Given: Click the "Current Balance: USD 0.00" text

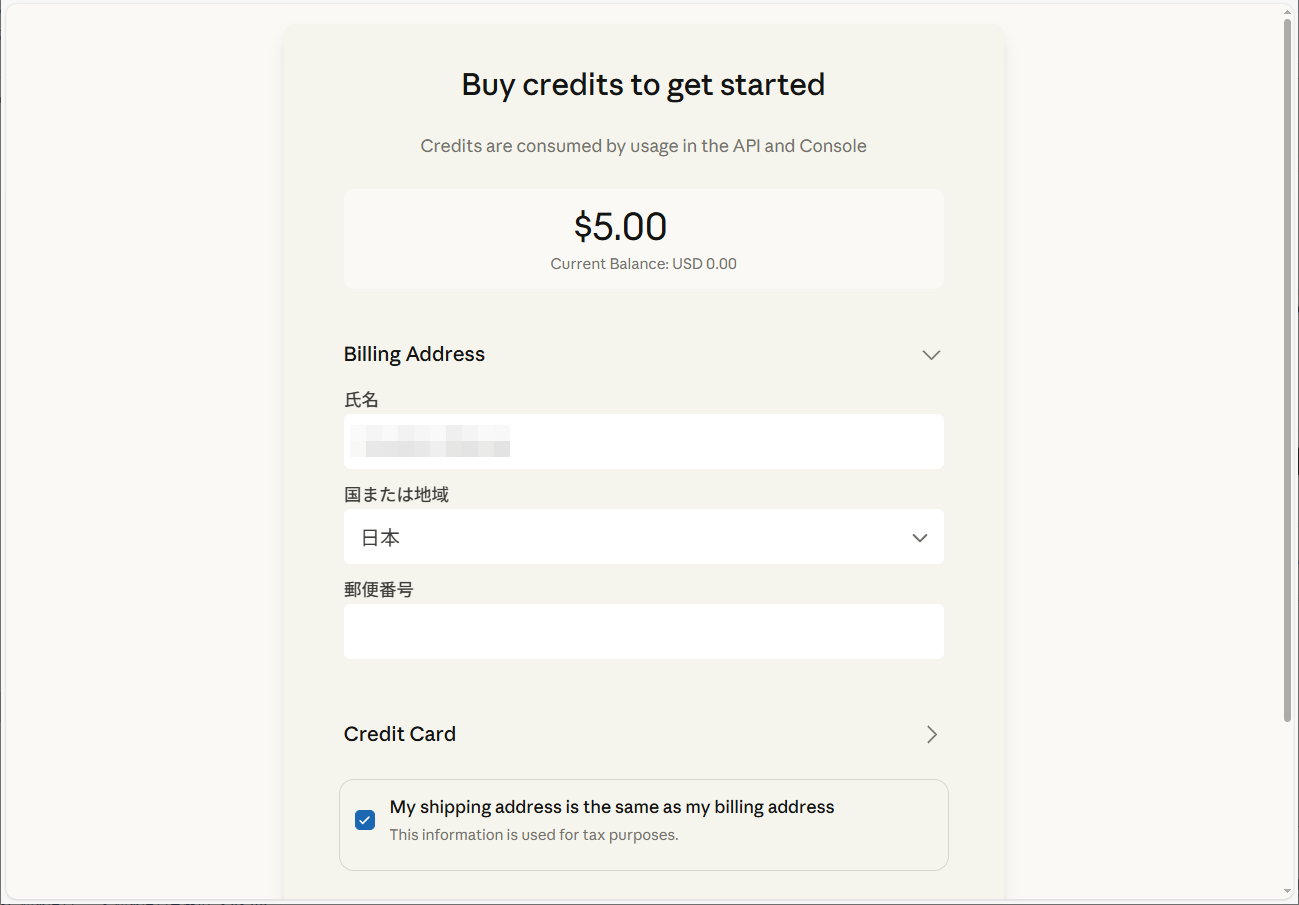Looking at the screenshot, I should pyautogui.click(x=643, y=264).
